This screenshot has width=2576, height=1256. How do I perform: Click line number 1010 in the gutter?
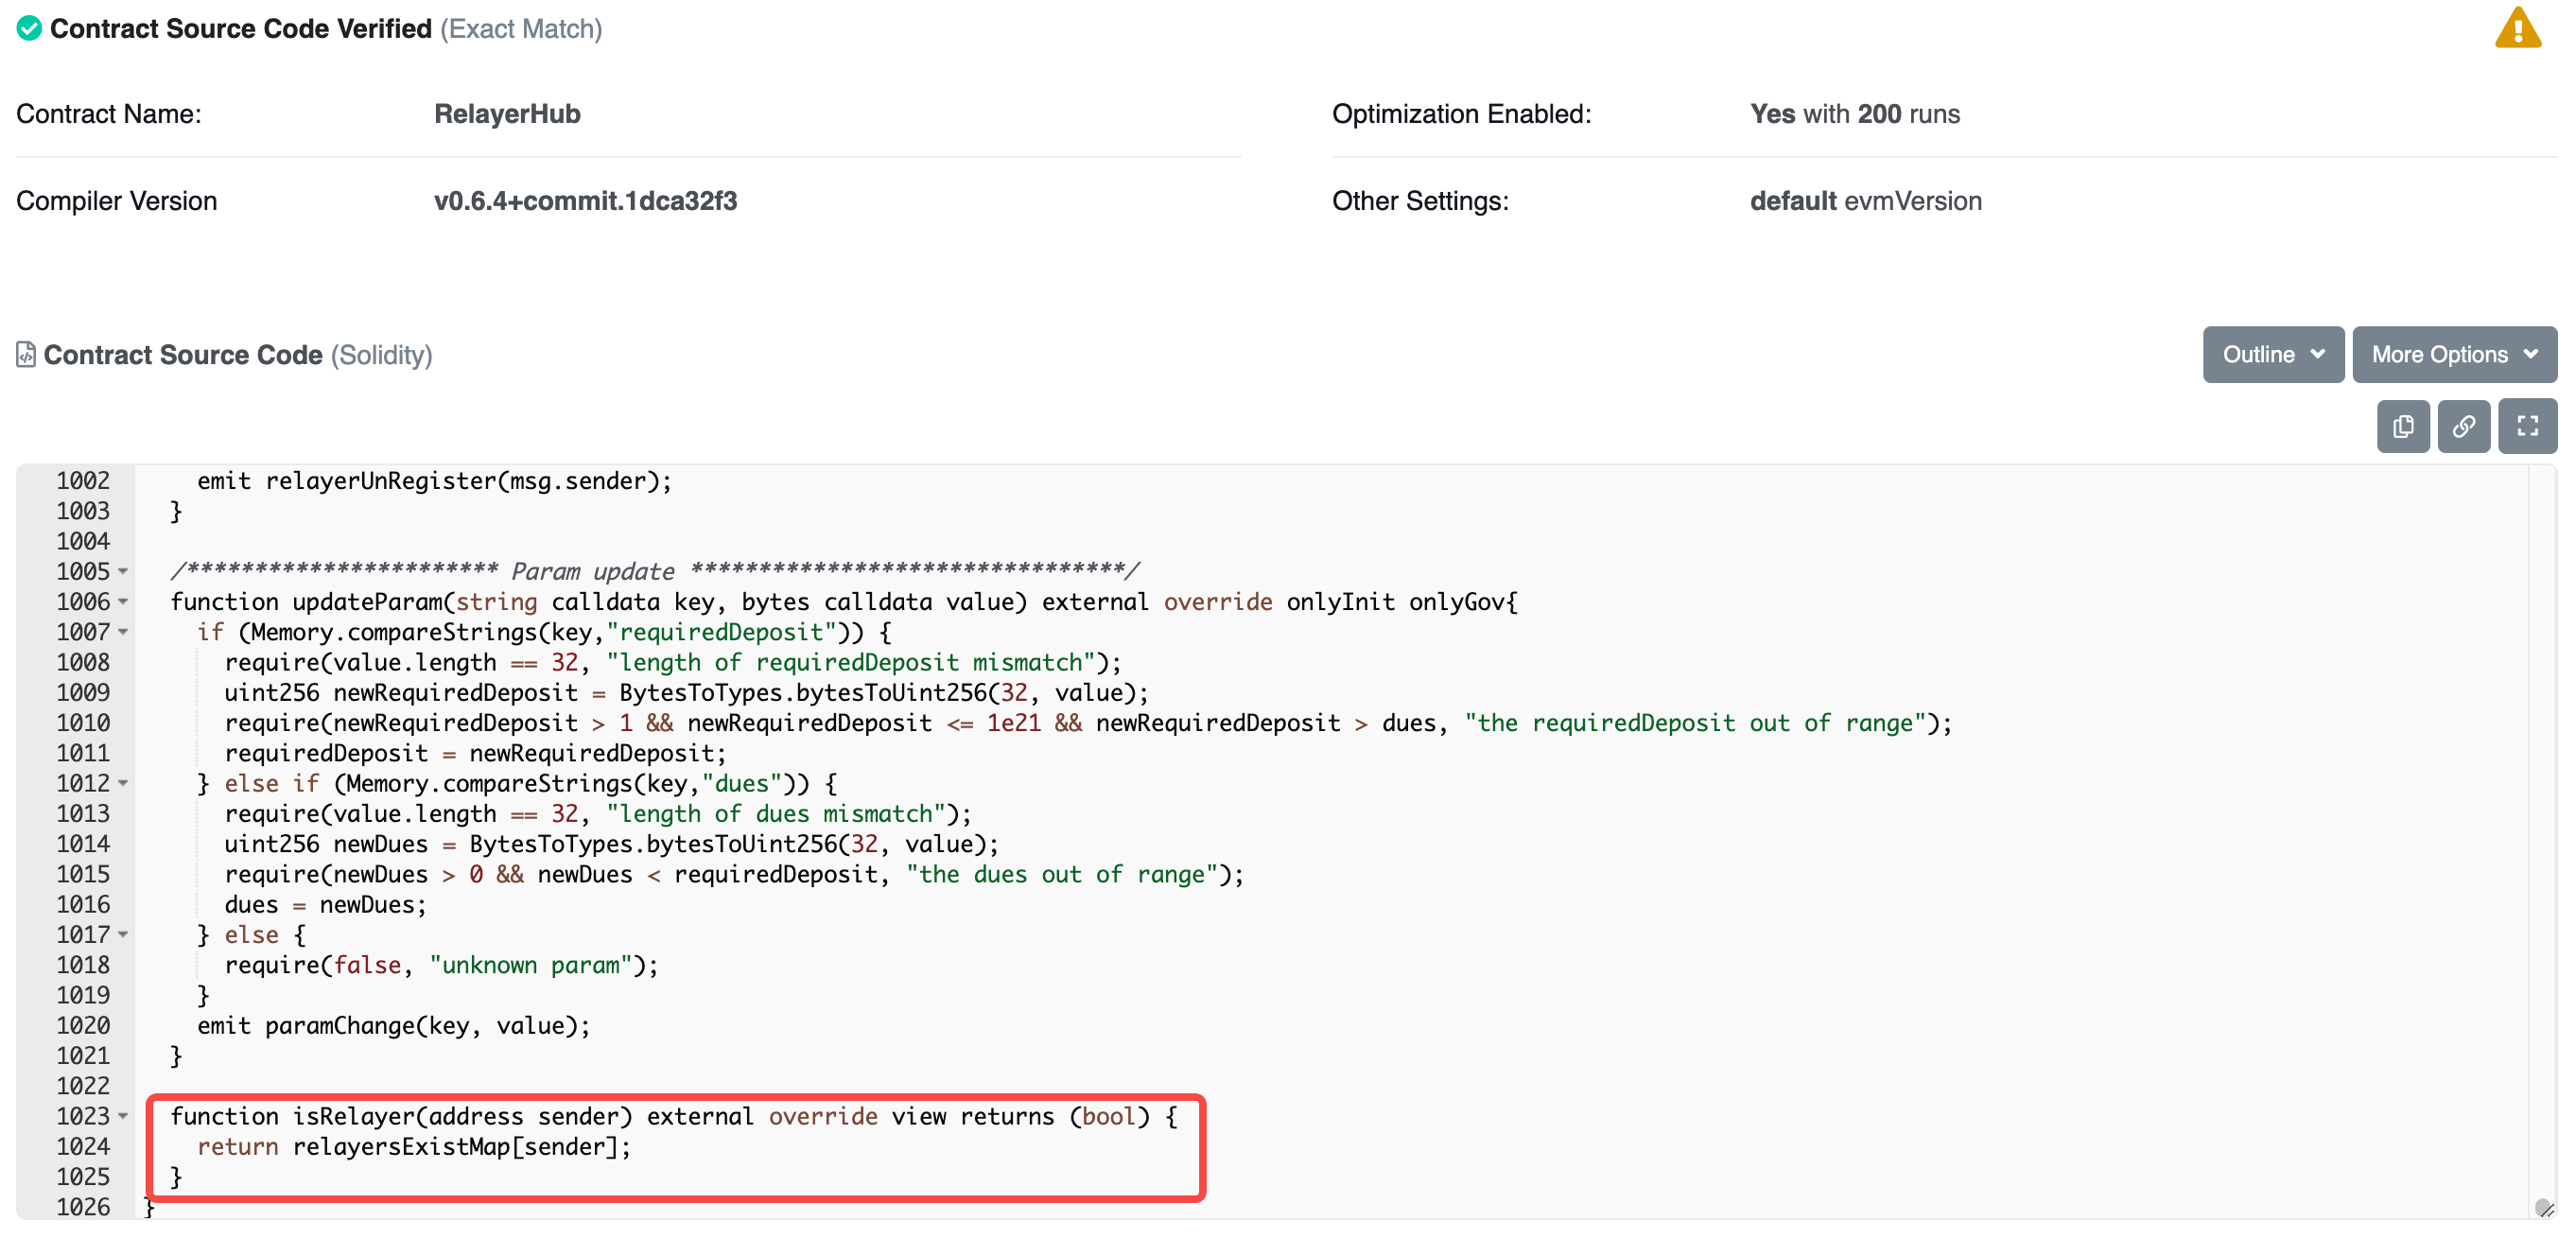83,723
